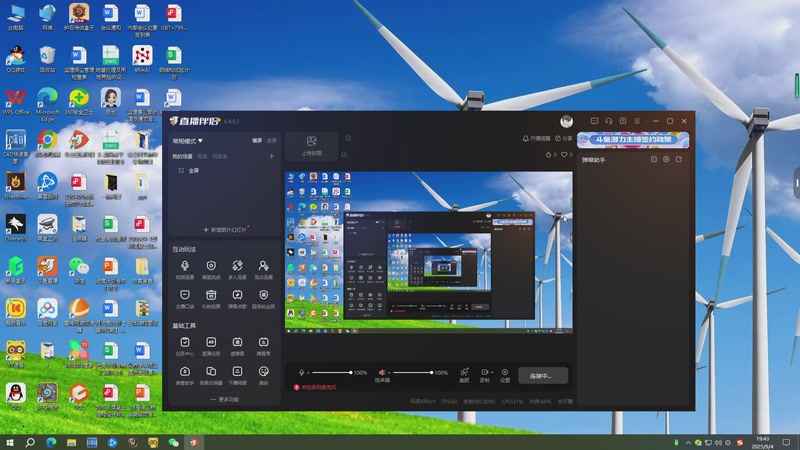Click the headset customer service icon
This screenshot has width=800, height=450.
tap(609, 121)
